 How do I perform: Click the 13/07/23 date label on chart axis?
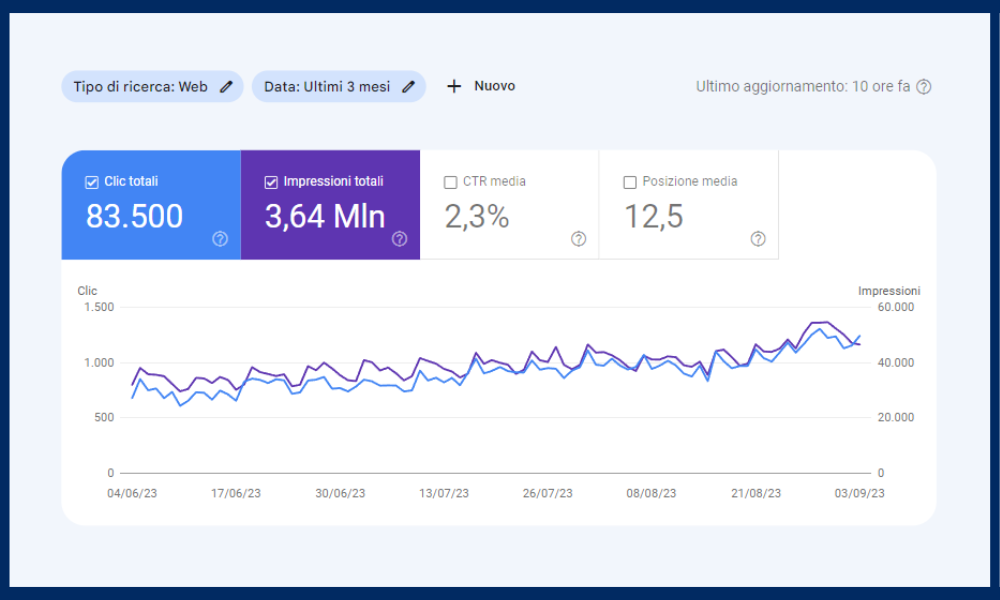443,493
